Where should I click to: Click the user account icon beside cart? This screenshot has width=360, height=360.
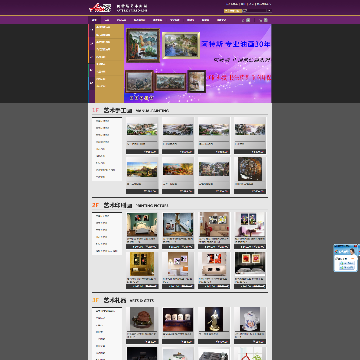click(x=248, y=20)
